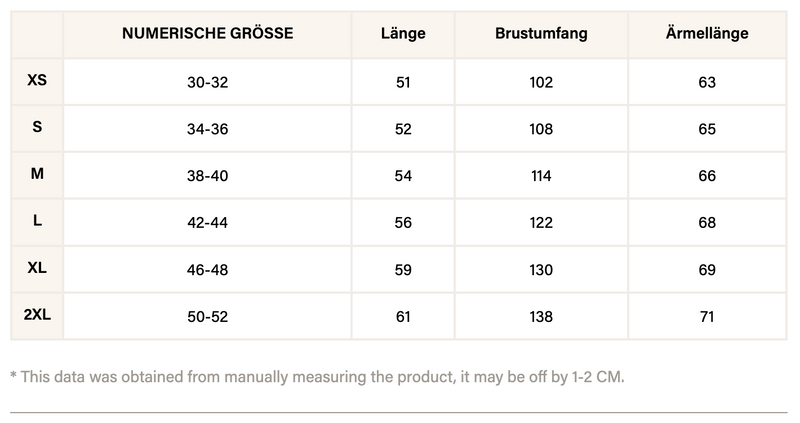Image resolution: width=800 pixels, height=423 pixels.
Task: Click the 30-32 numeric size cell
Action: click(x=208, y=82)
